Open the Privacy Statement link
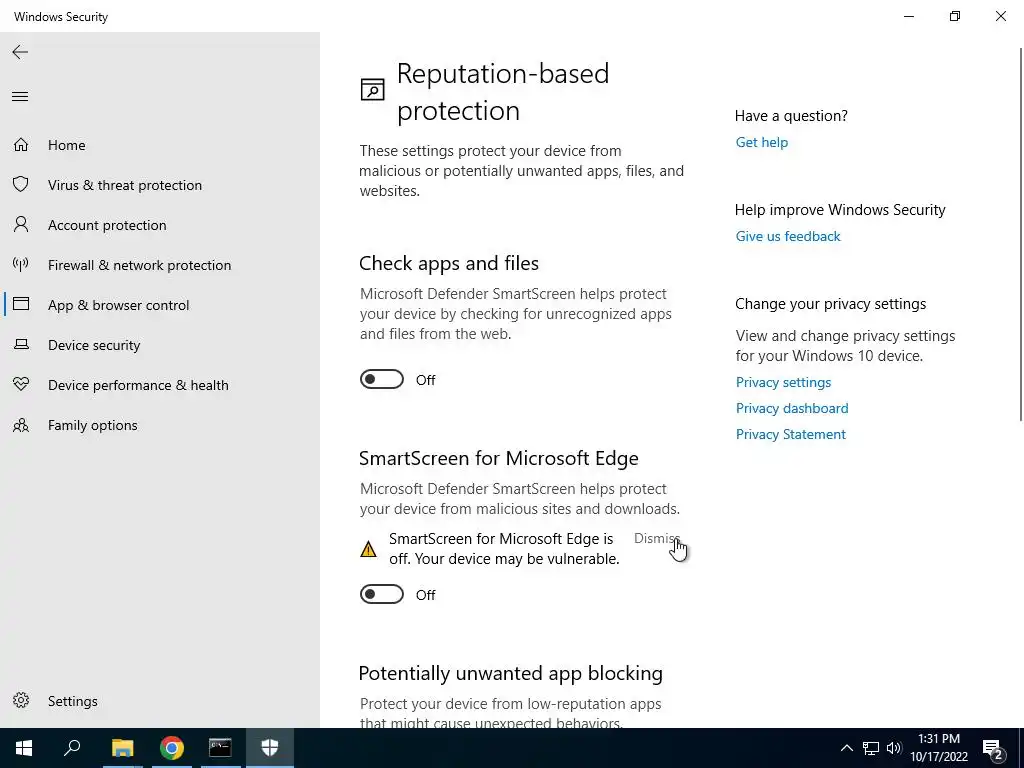 pos(790,434)
